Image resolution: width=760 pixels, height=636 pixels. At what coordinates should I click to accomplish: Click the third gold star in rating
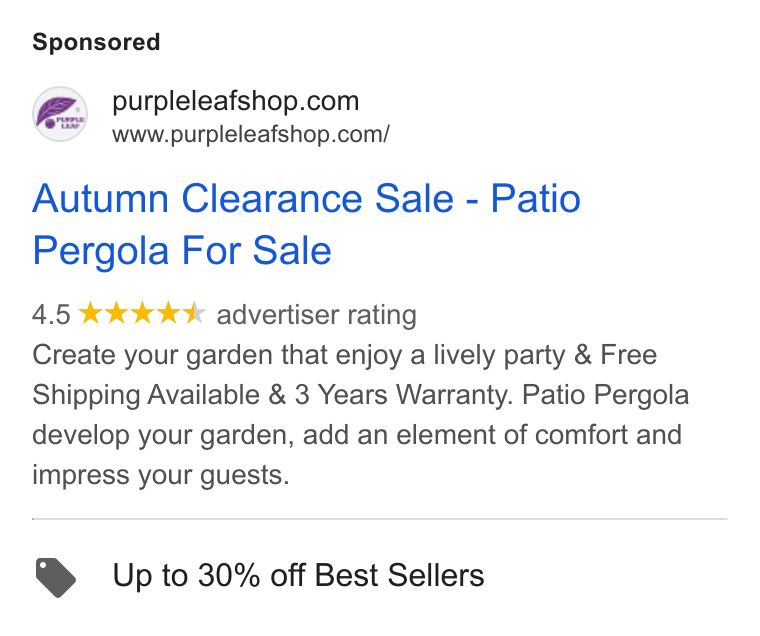click(x=142, y=313)
